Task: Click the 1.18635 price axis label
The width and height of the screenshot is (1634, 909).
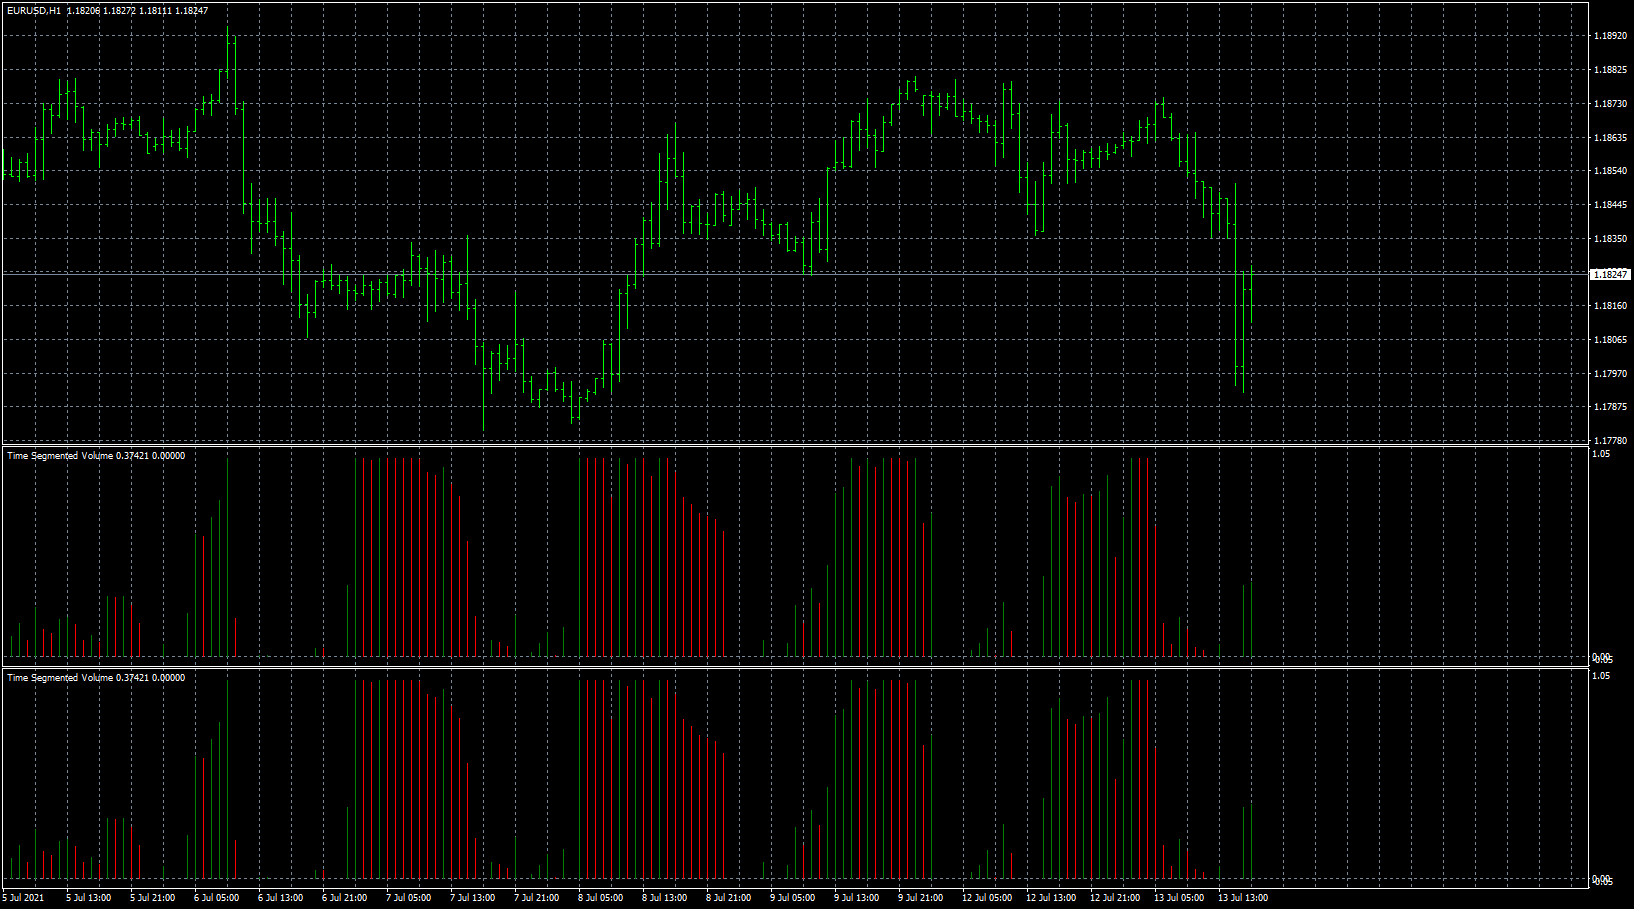Action: (1609, 138)
